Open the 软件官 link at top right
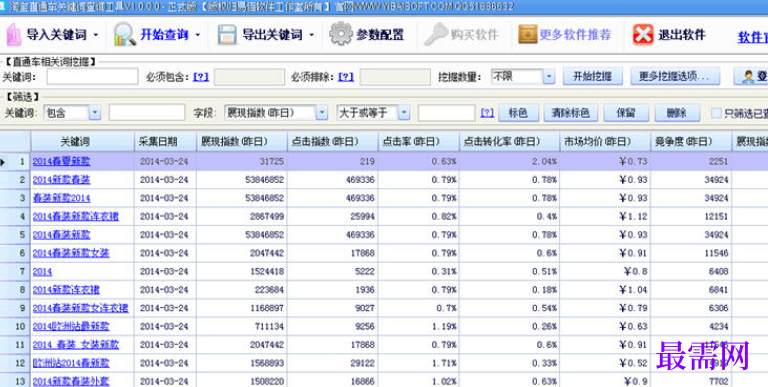Image resolution: width=768 pixels, height=387 pixels. click(753, 37)
